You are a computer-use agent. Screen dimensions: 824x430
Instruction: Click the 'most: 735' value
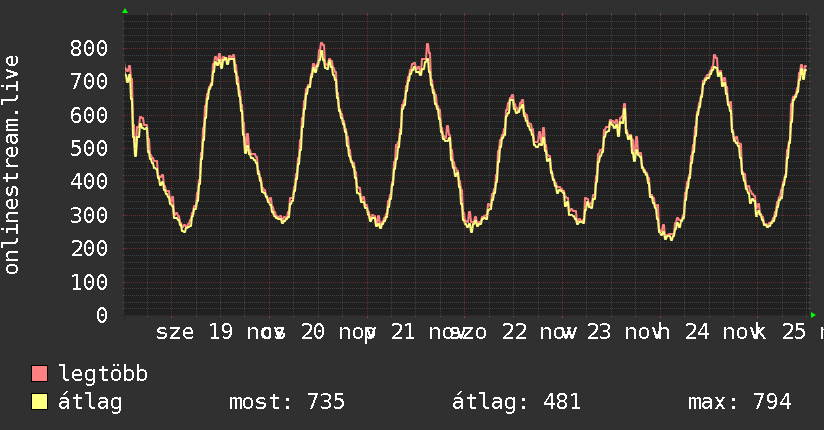click(x=287, y=402)
